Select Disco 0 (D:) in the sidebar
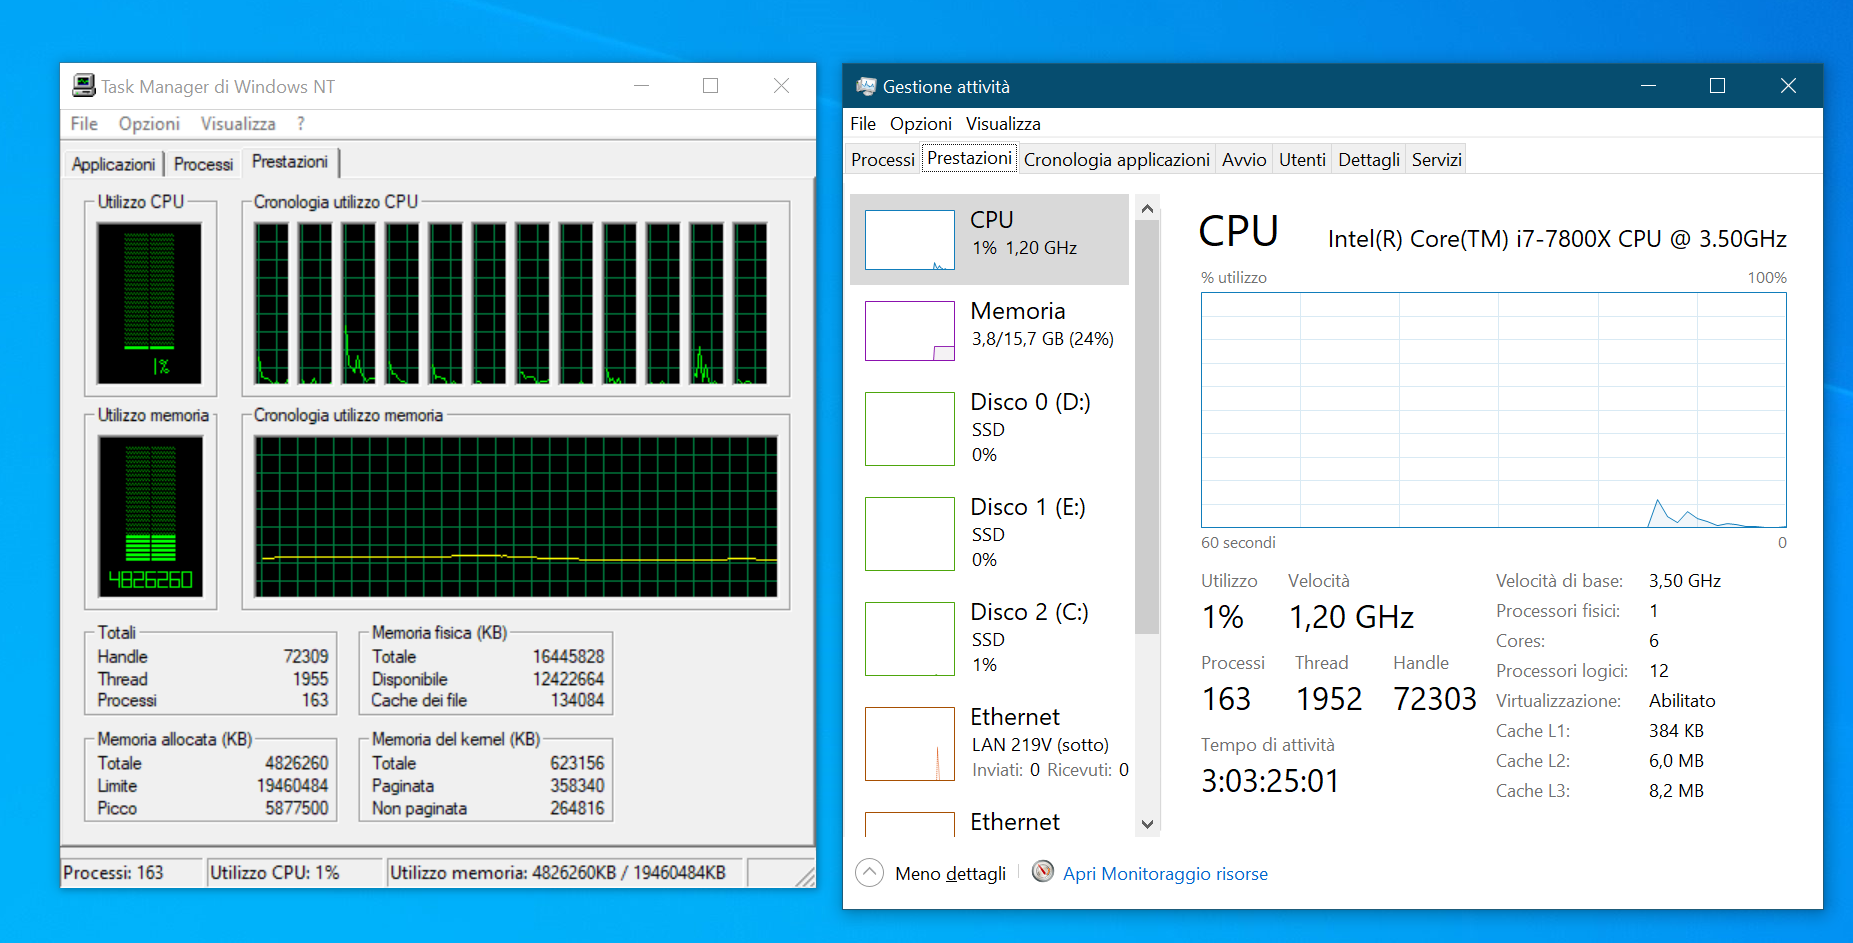 pos(990,428)
